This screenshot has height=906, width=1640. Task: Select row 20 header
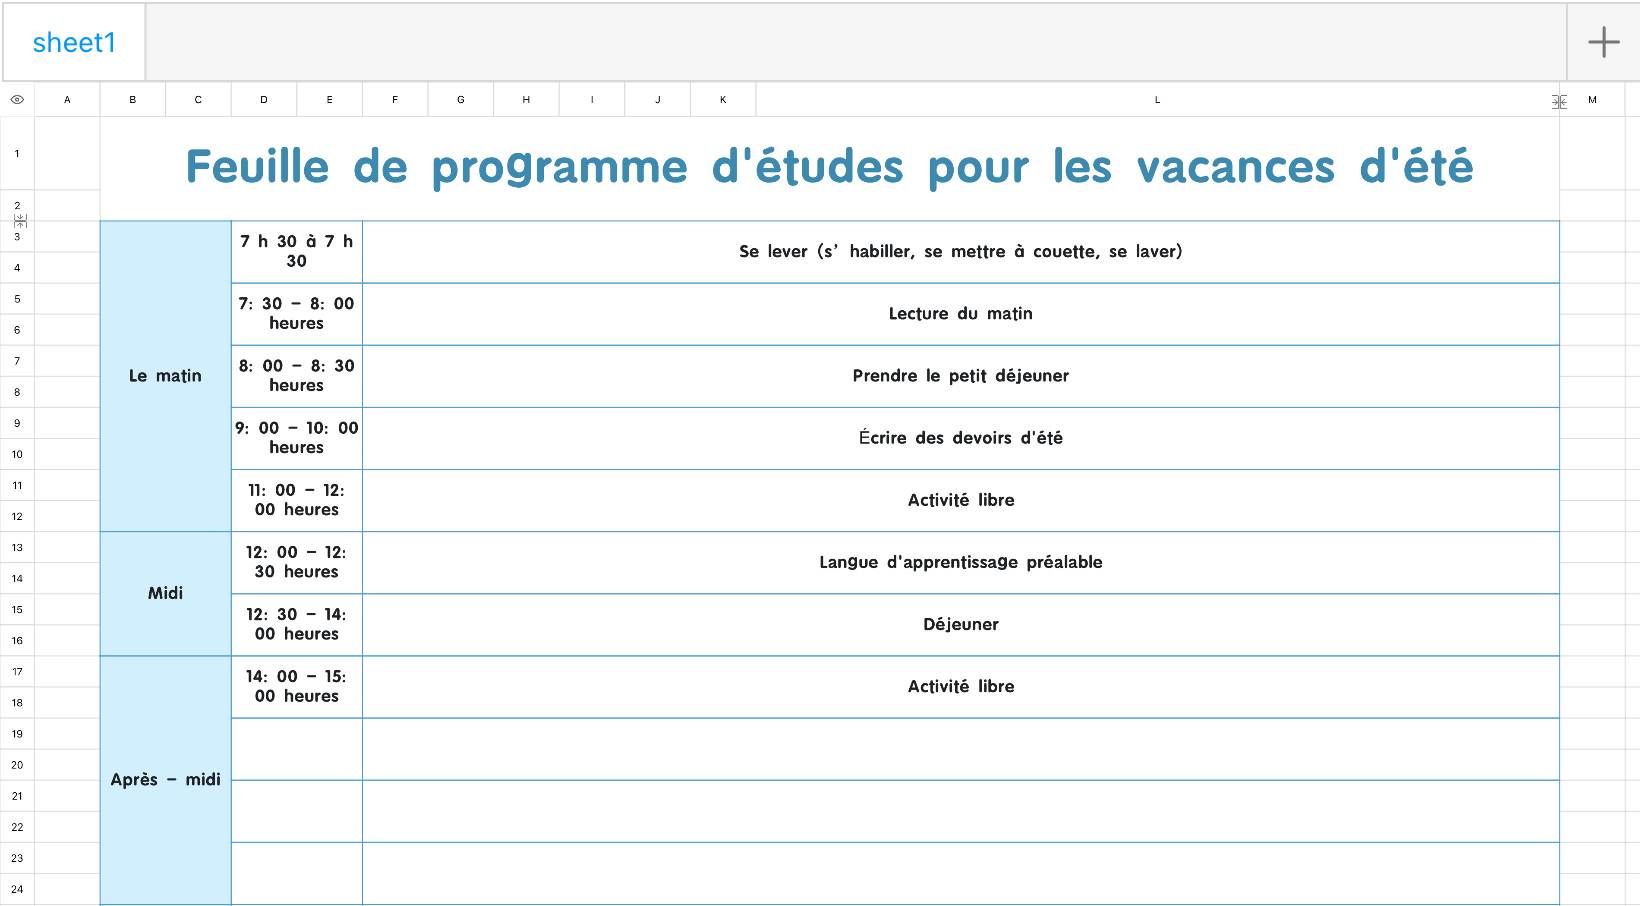pyautogui.click(x=17, y=765)
